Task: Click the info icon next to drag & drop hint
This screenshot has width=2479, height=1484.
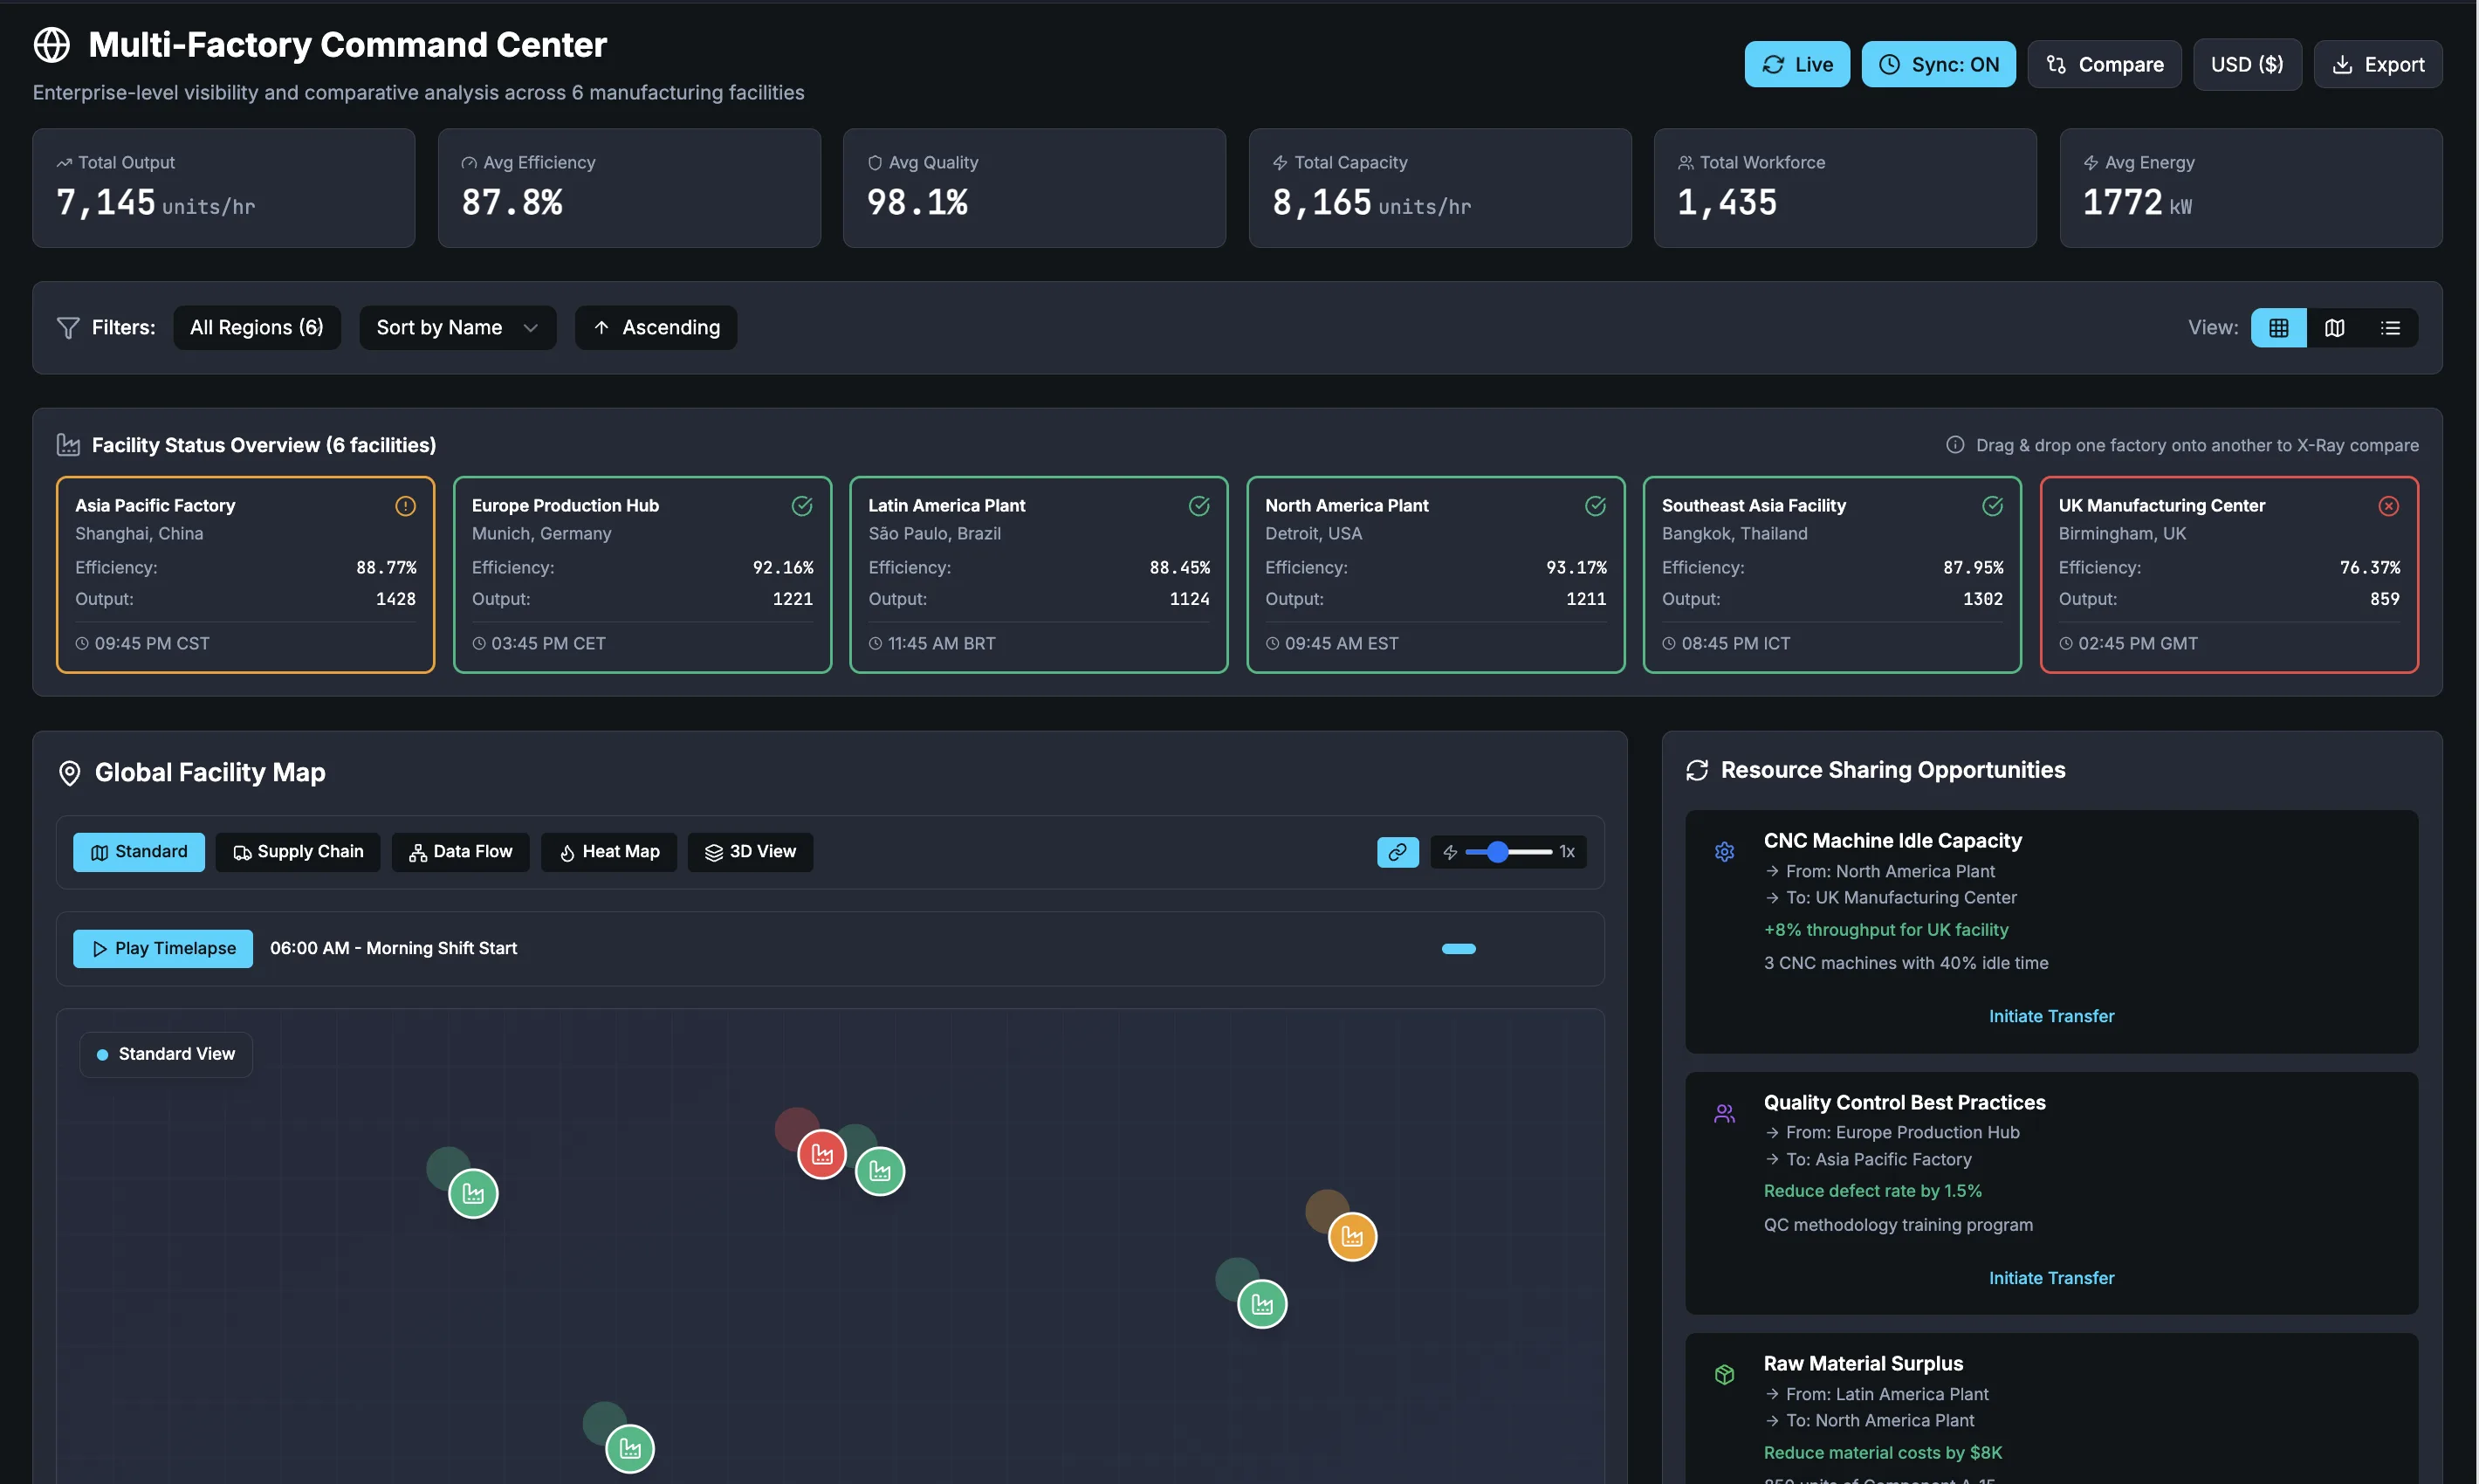Action: click(x=1955, y=445)
